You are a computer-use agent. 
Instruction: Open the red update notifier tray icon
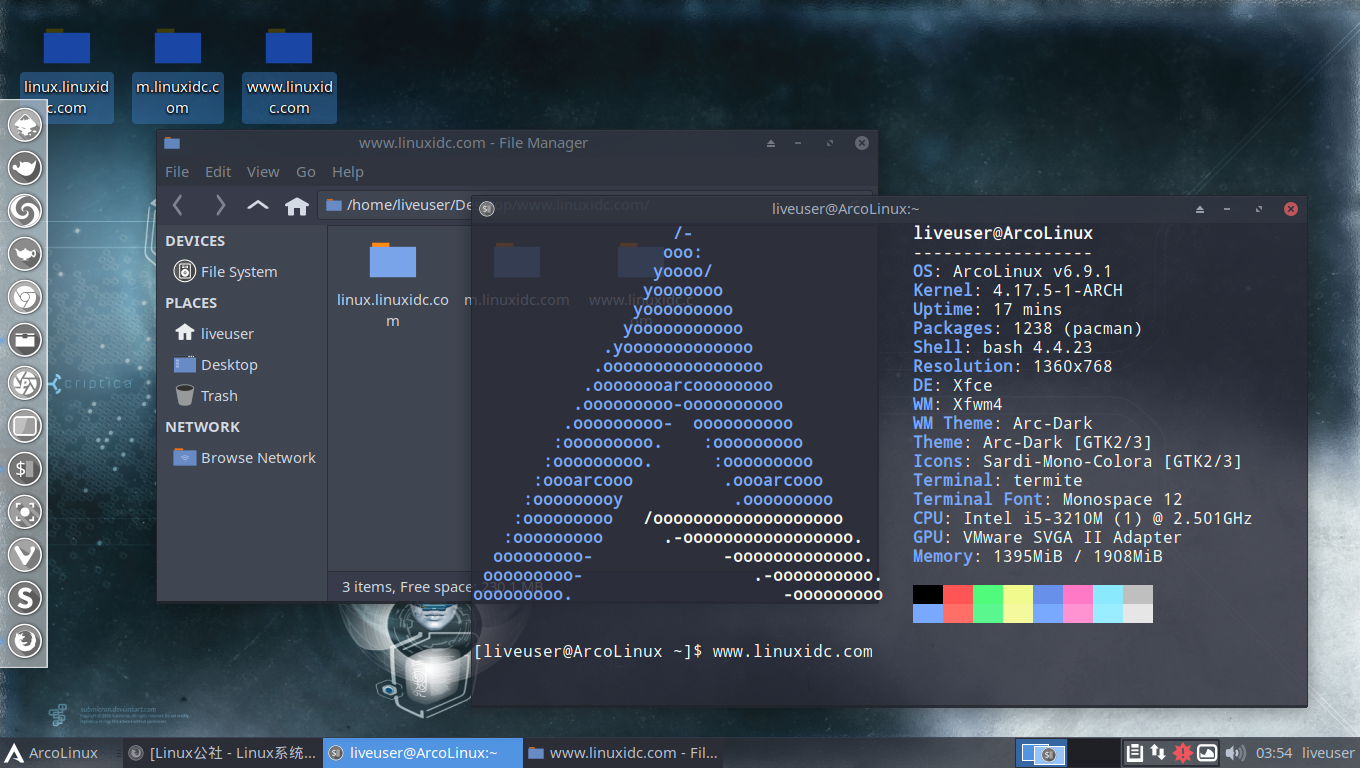pos(1183,752)
